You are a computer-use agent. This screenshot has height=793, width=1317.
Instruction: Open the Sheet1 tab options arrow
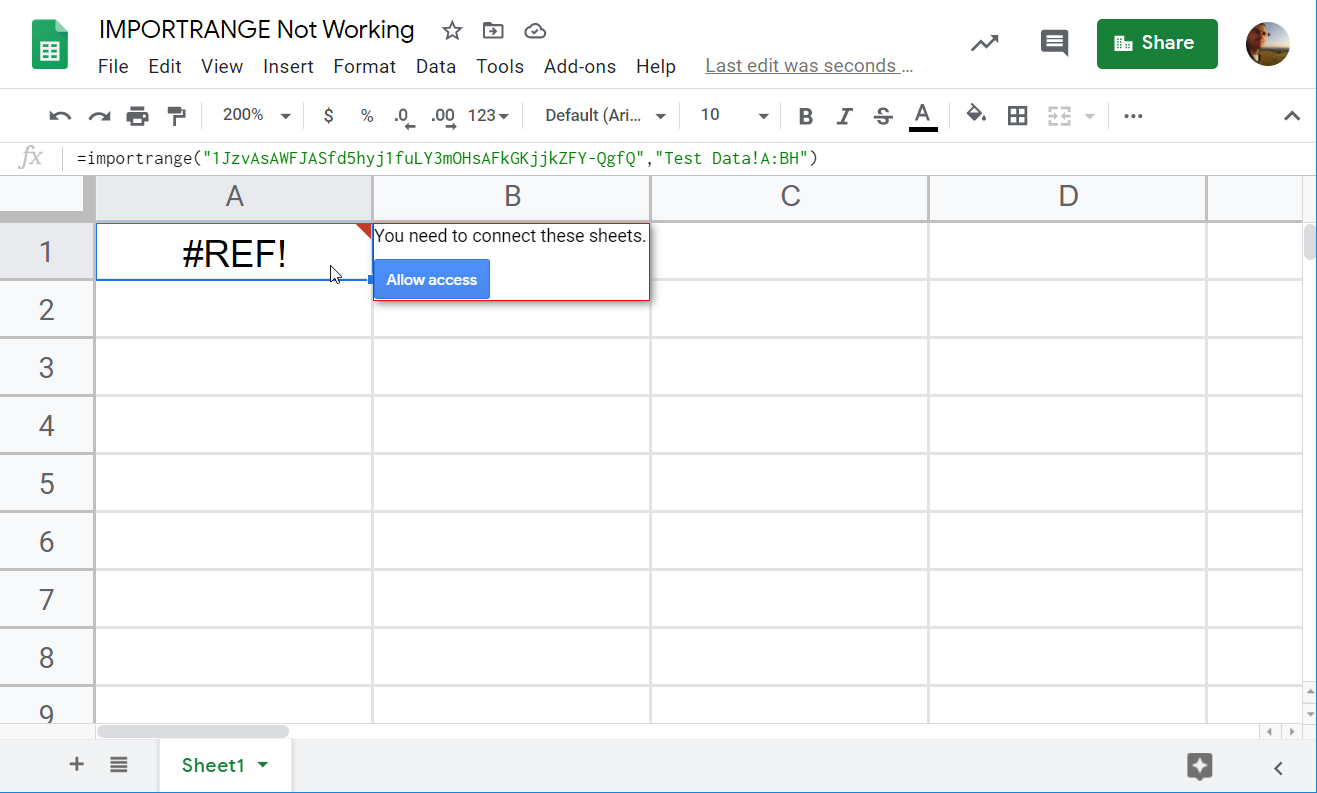tap(263, 765)
